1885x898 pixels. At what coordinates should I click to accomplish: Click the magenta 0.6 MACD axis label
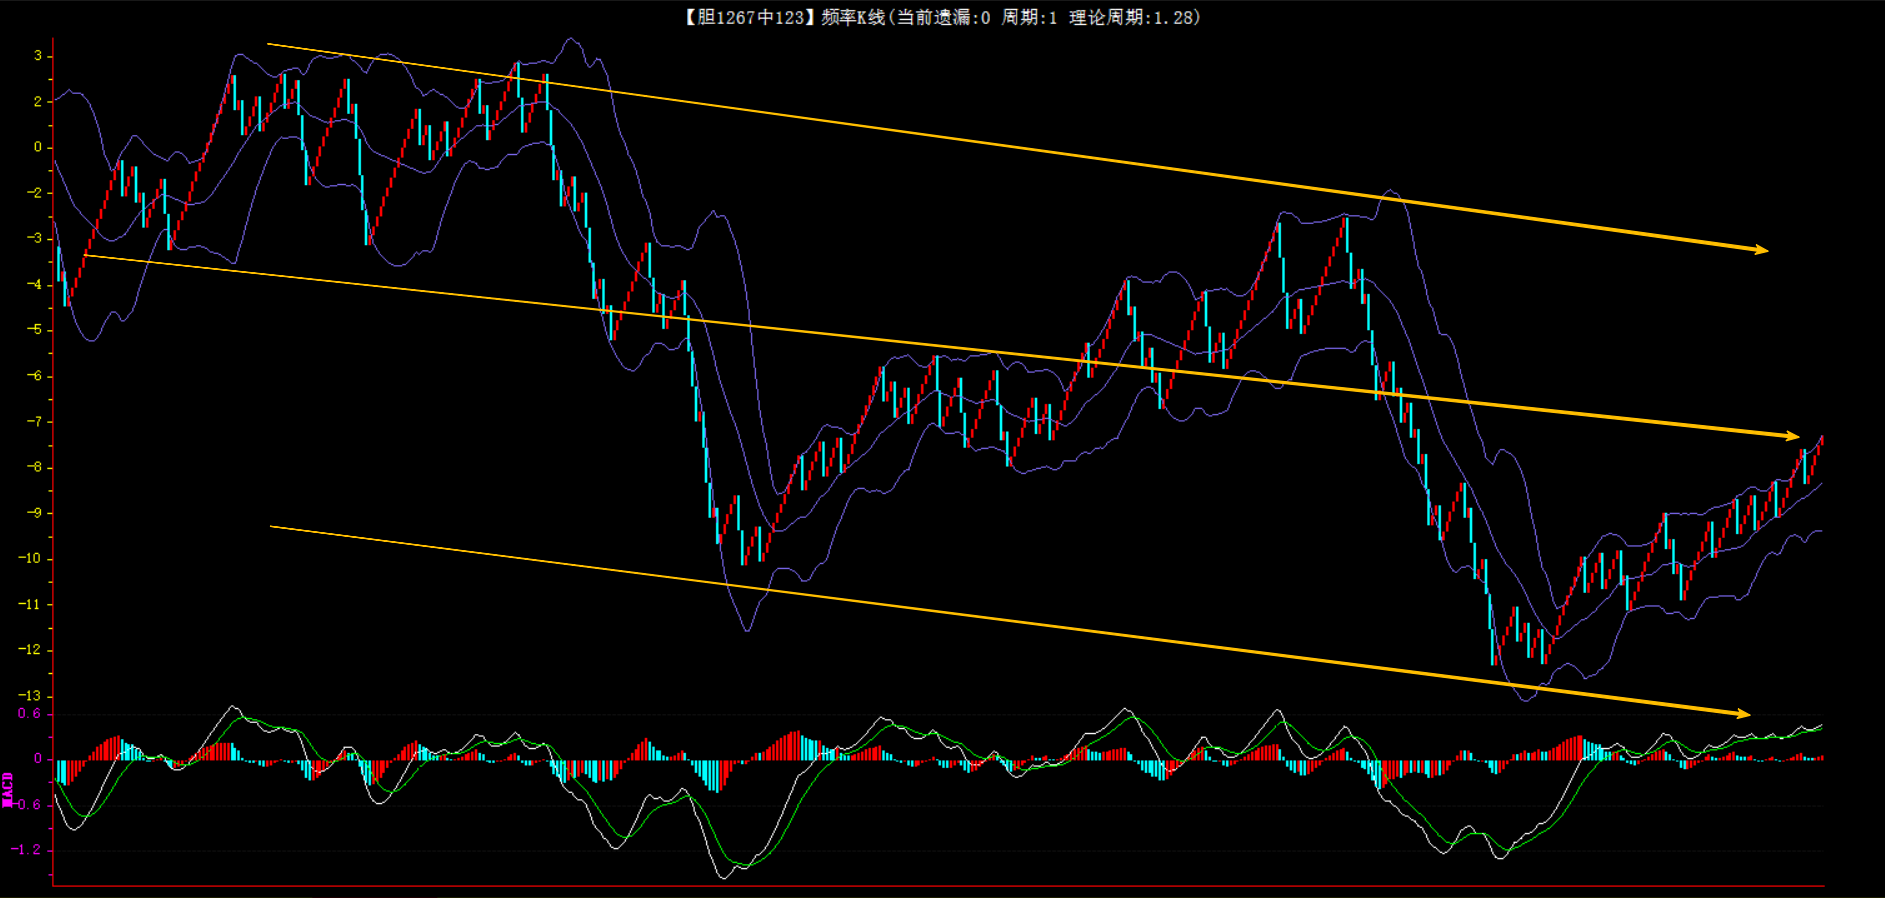click(29, 714)
